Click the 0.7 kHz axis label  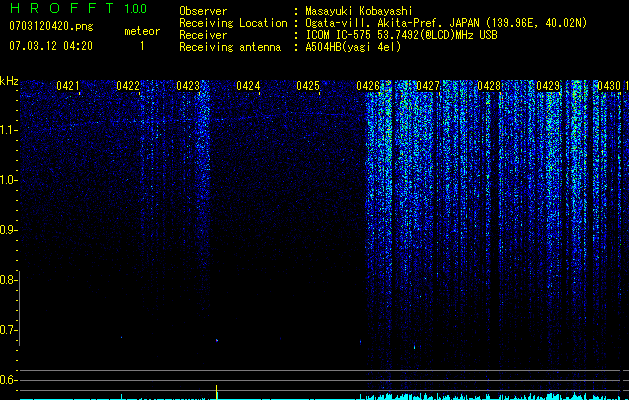(8, 330)
